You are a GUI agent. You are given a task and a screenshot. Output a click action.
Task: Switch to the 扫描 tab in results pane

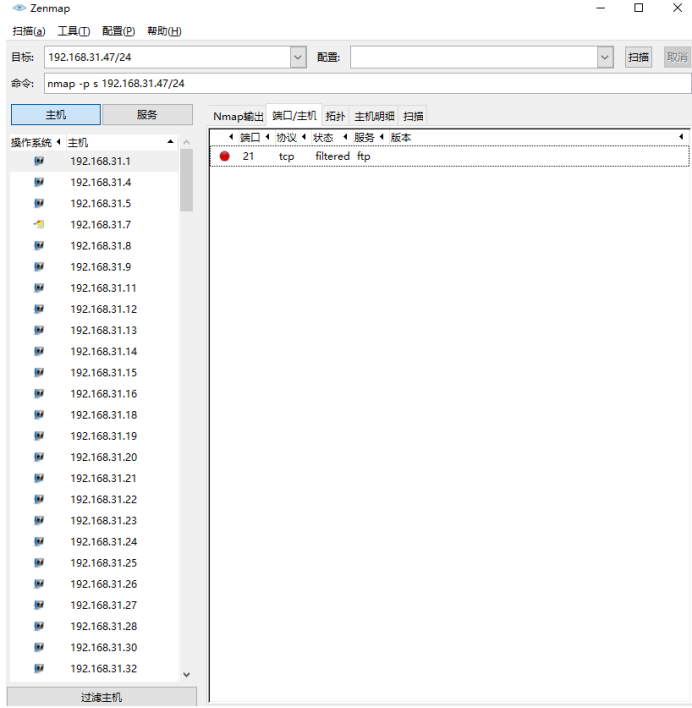[x=413, y=116]
